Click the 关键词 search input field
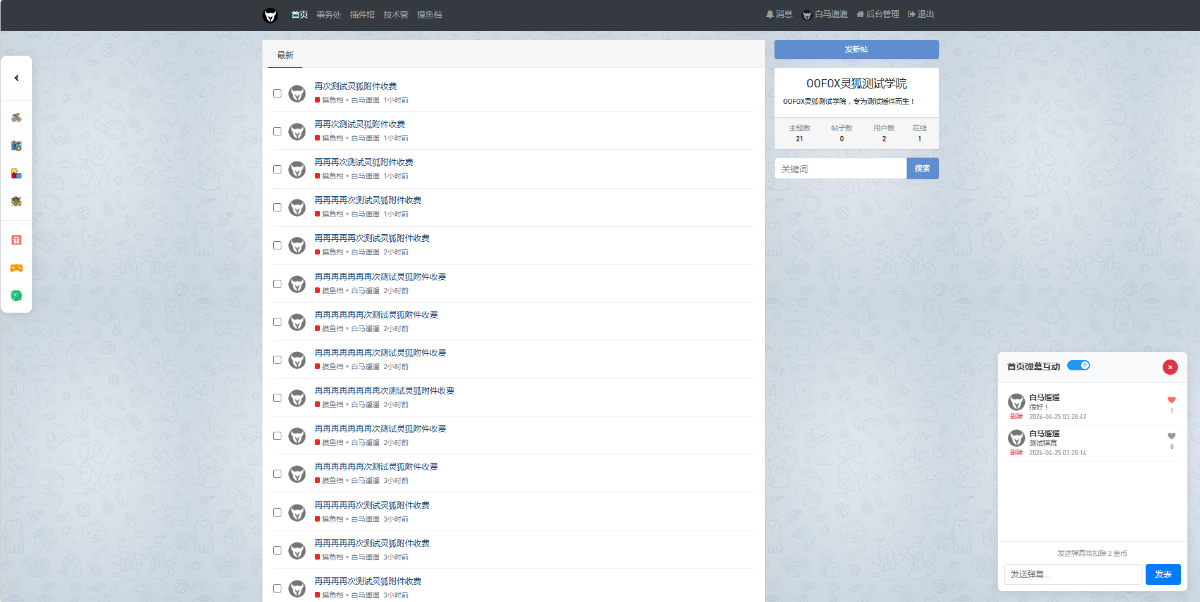The width and height of the screenshot is (1200, 602). [840, 169]
